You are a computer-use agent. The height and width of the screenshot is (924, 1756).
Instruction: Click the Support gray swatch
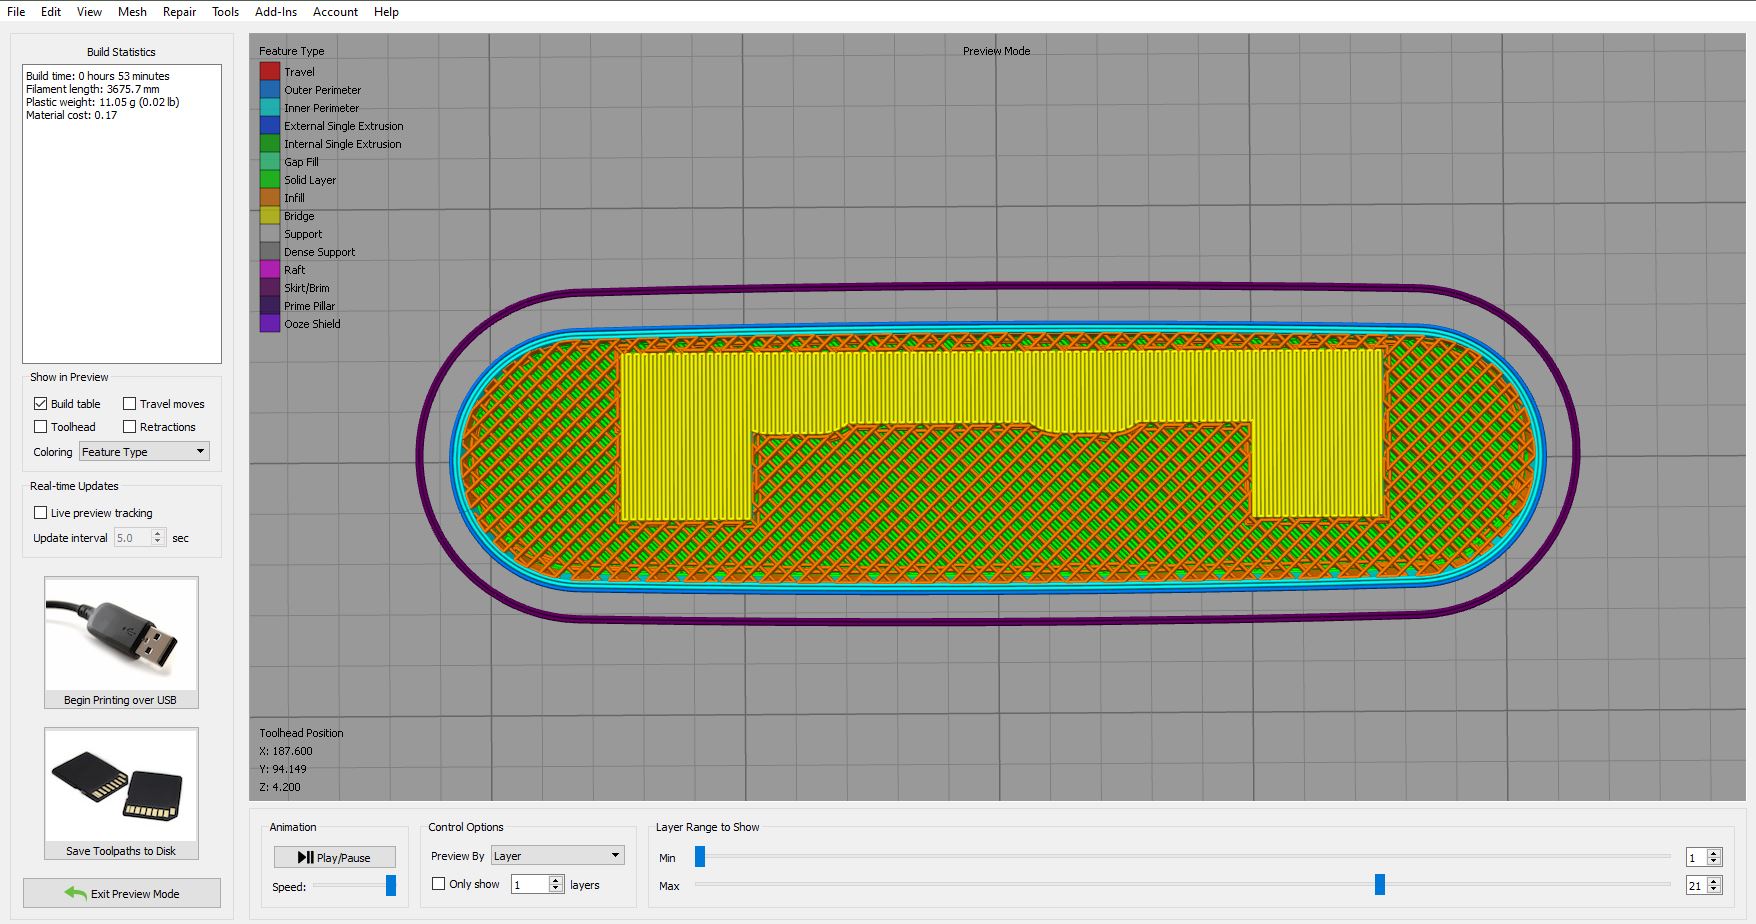click(x=270, y=234)
